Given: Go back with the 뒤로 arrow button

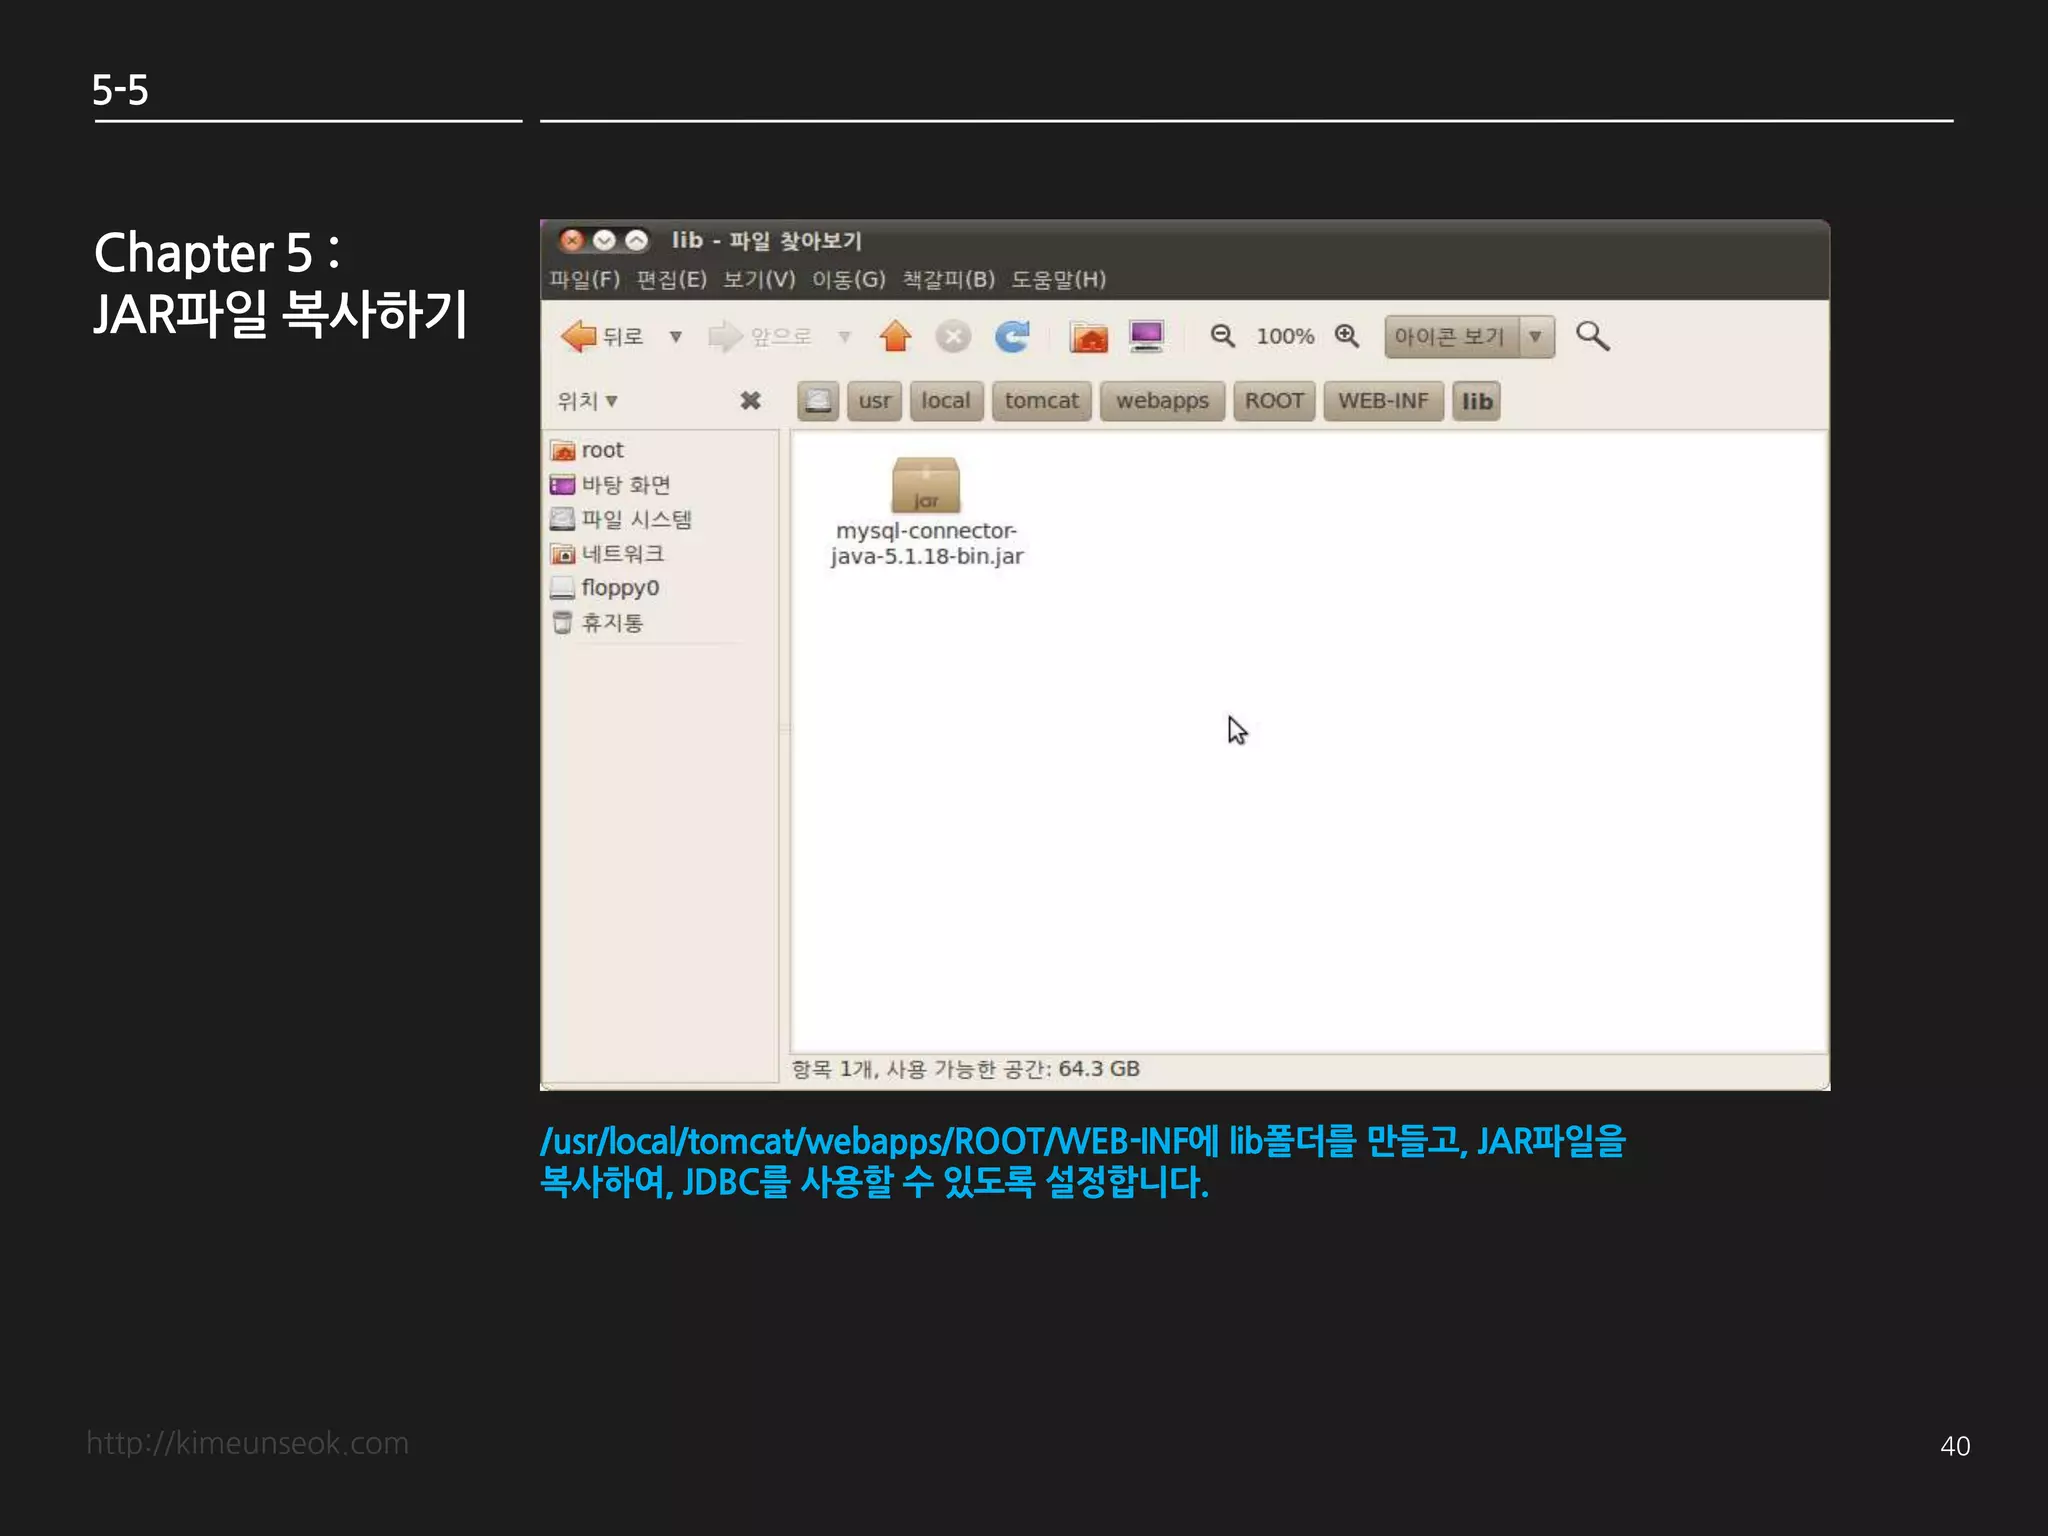Looking at the screenshot, I should click(603, 337).
